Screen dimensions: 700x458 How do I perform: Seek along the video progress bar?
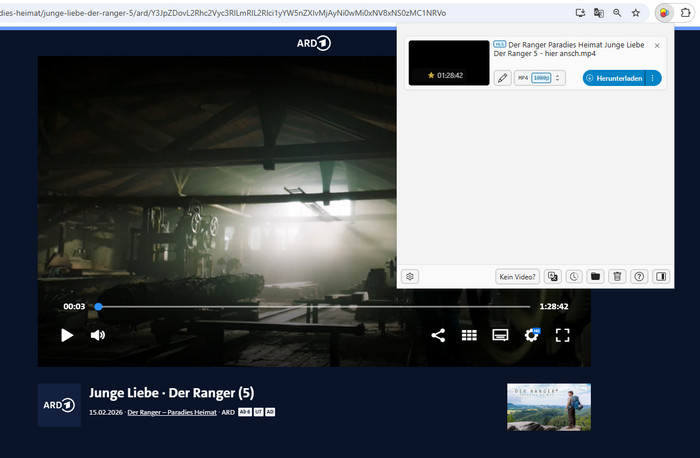pos(314,307)
